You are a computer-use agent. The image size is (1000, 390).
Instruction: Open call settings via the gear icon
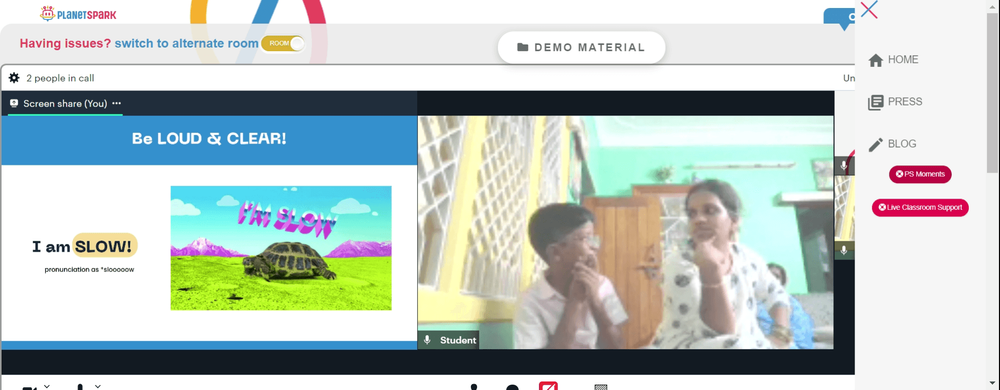[14, 78]
